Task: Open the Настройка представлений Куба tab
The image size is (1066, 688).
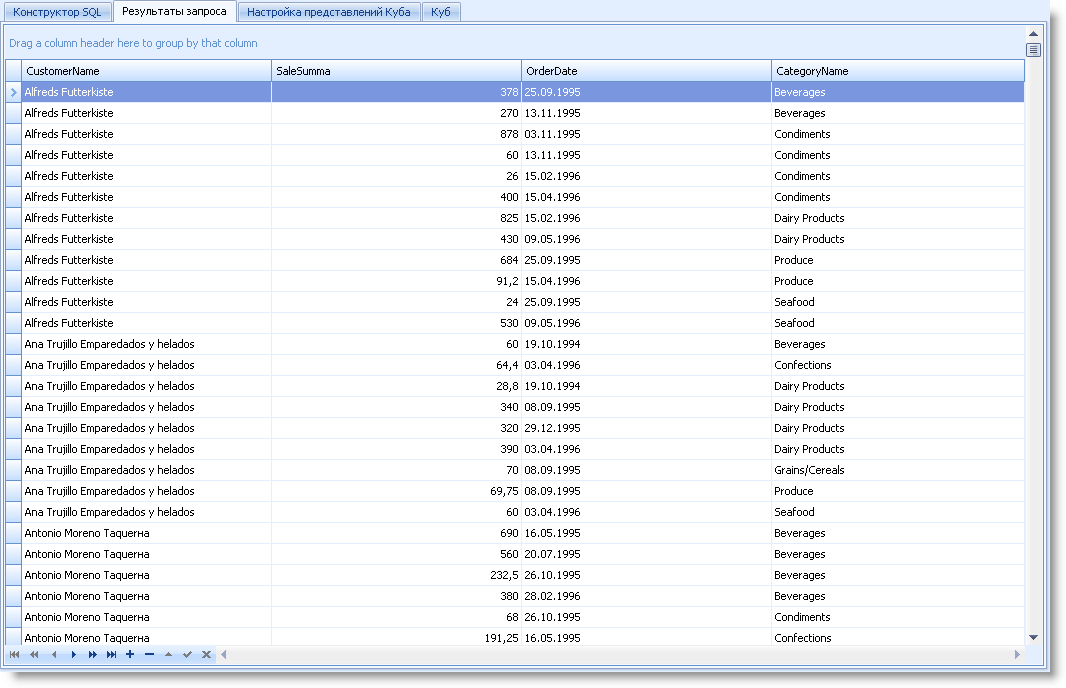Action: pos(328,12)
